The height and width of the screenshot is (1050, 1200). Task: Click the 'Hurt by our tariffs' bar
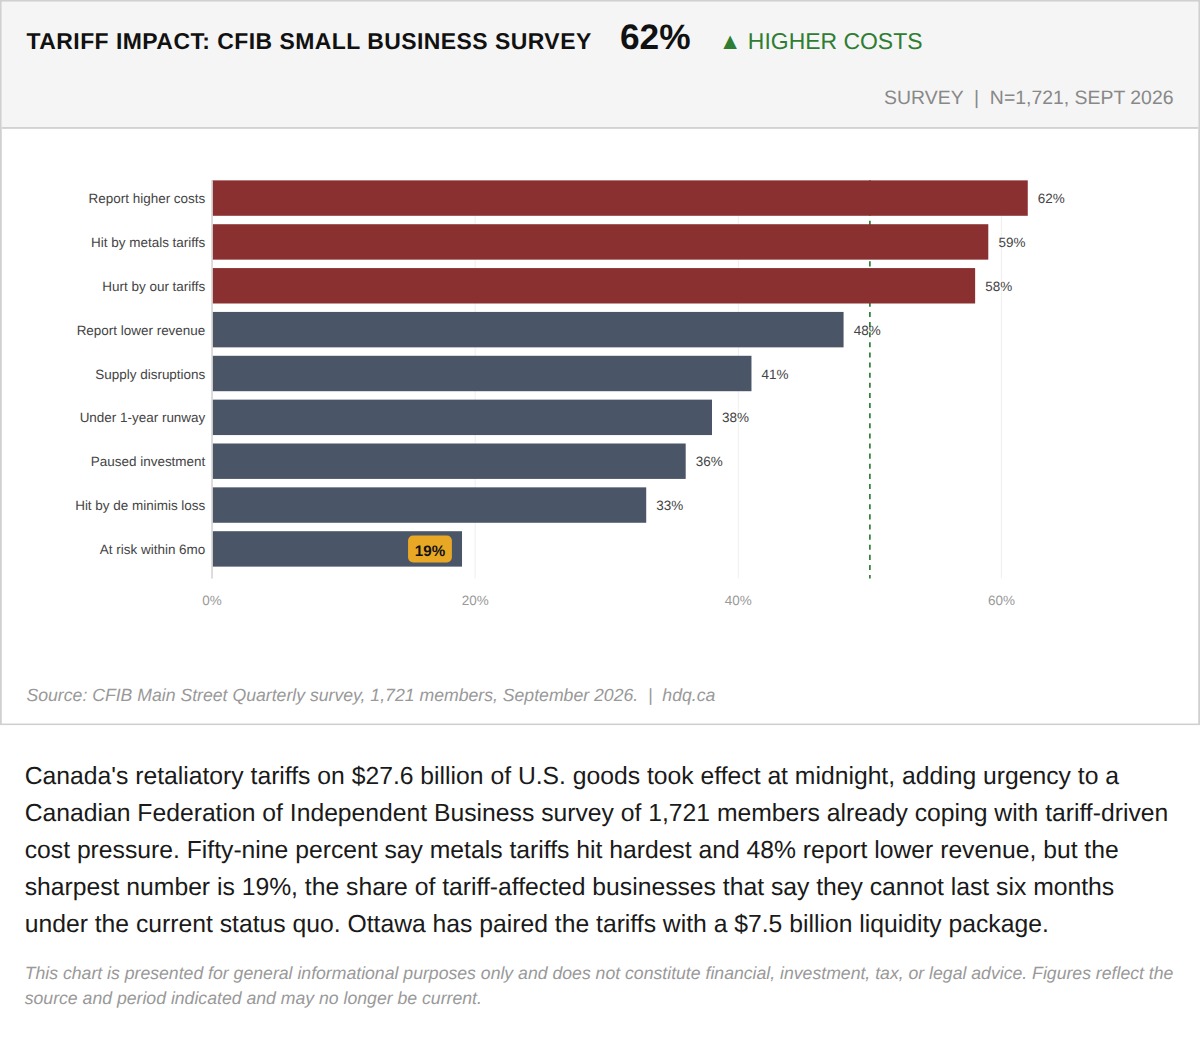coord(594,286)
